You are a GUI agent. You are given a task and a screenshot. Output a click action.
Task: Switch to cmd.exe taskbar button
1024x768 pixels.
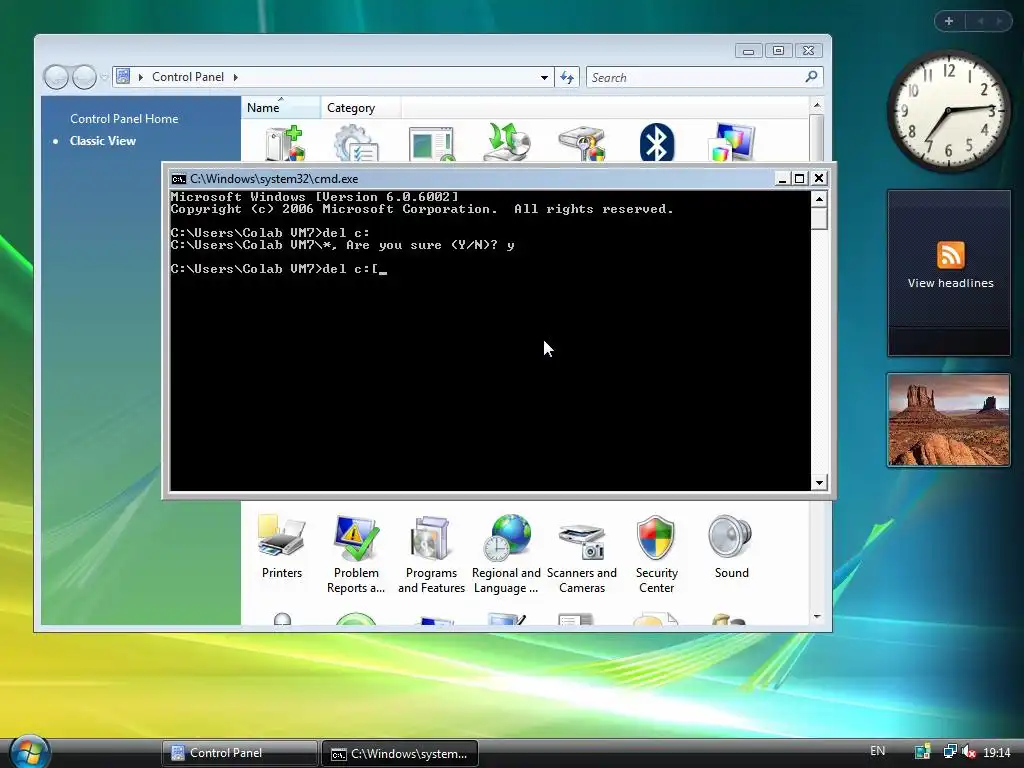pos(400,753)
